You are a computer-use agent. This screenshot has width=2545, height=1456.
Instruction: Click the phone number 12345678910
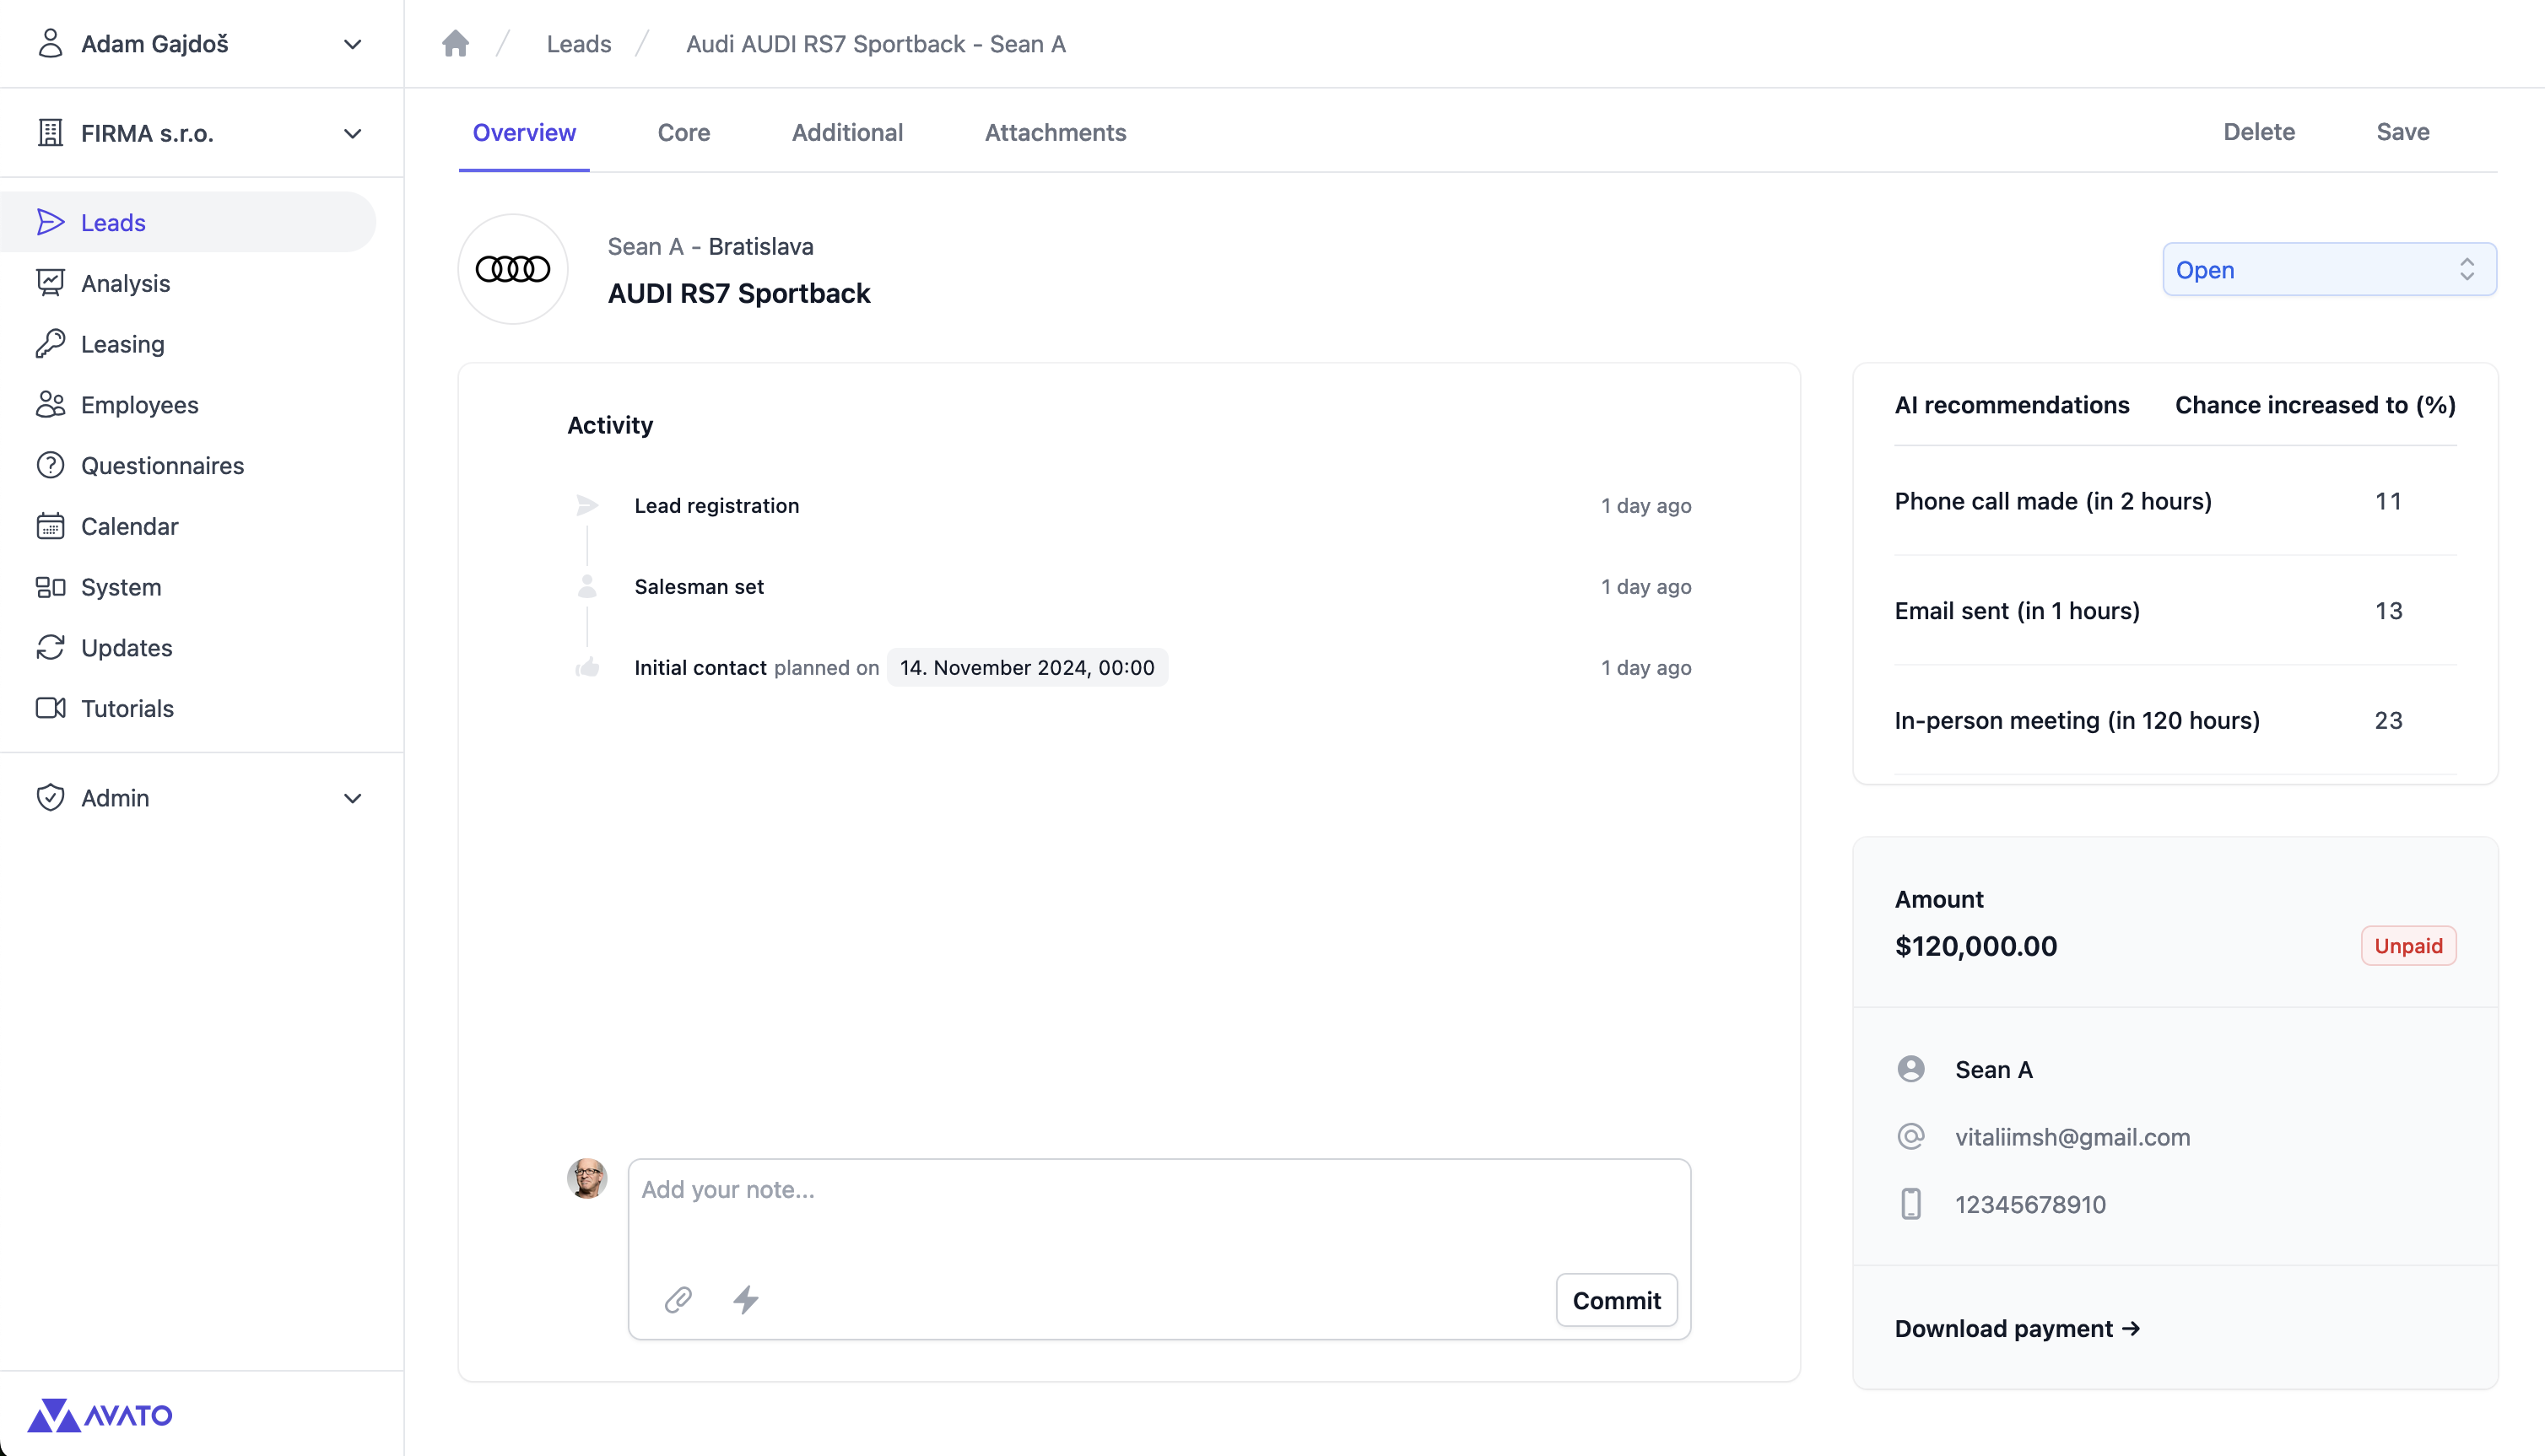coord(2030,1204)
